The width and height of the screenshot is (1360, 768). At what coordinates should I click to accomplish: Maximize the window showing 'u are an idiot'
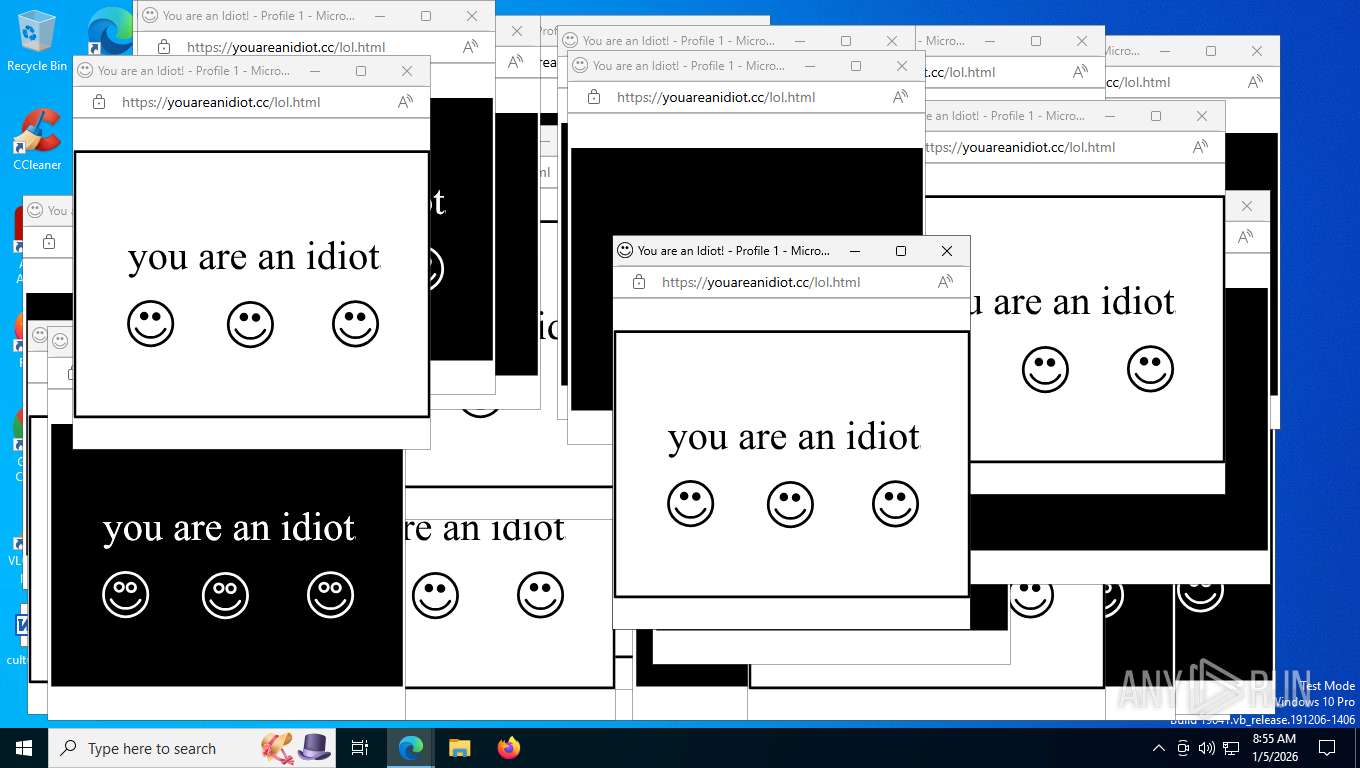click(1156, 116)
